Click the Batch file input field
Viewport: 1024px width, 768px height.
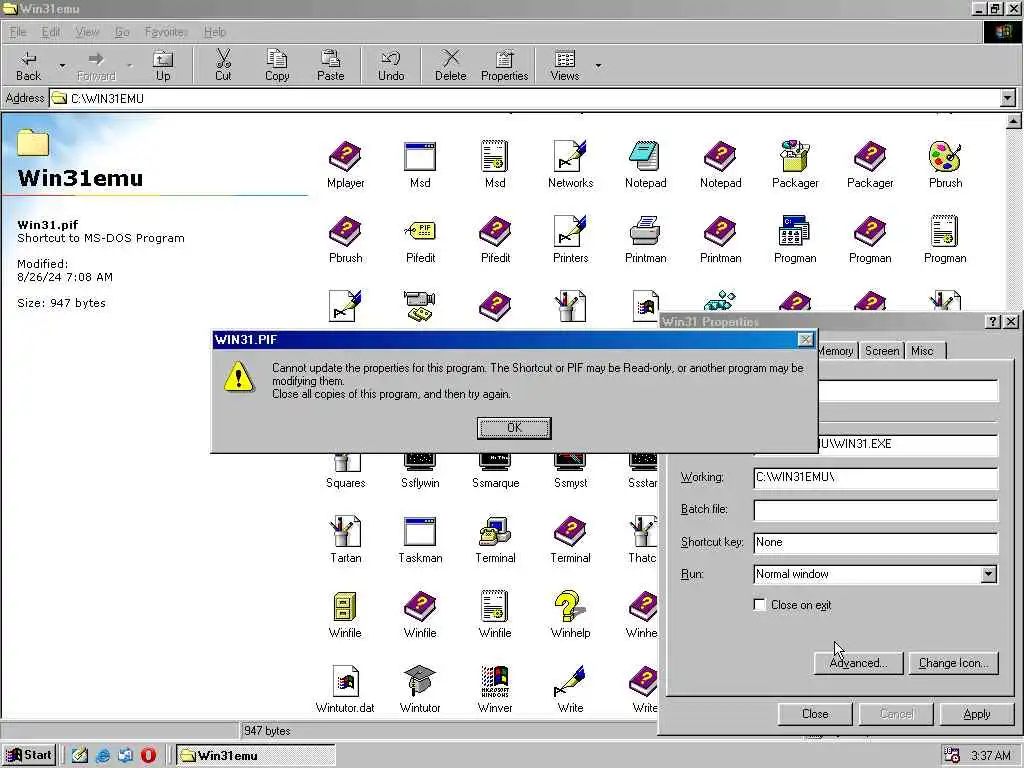[x=875, y=510]
